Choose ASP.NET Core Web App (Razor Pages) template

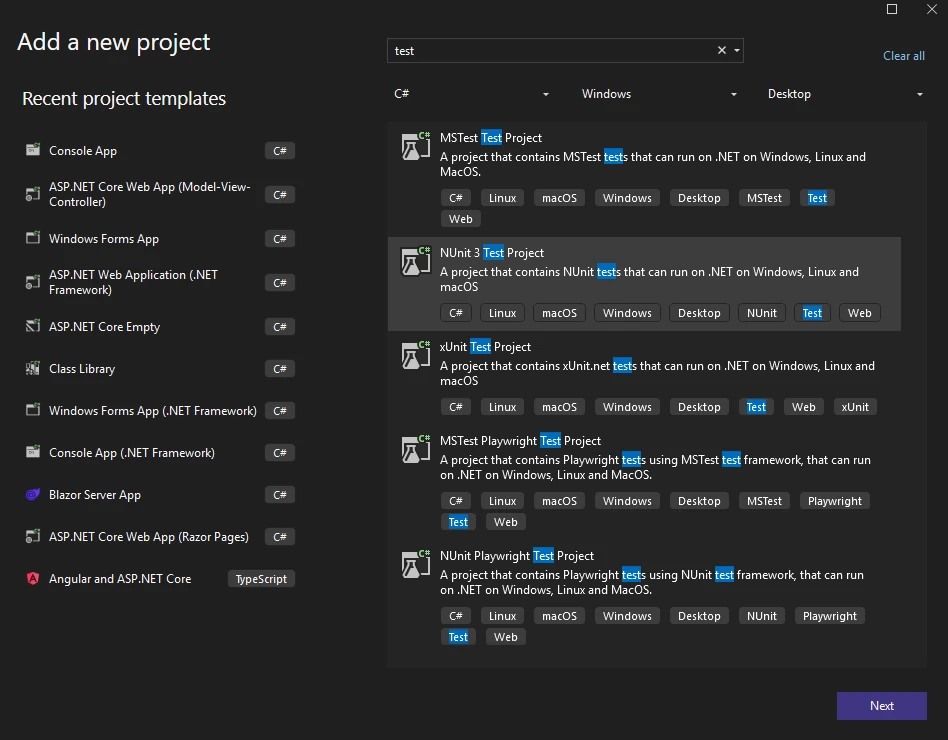[160, 536]
